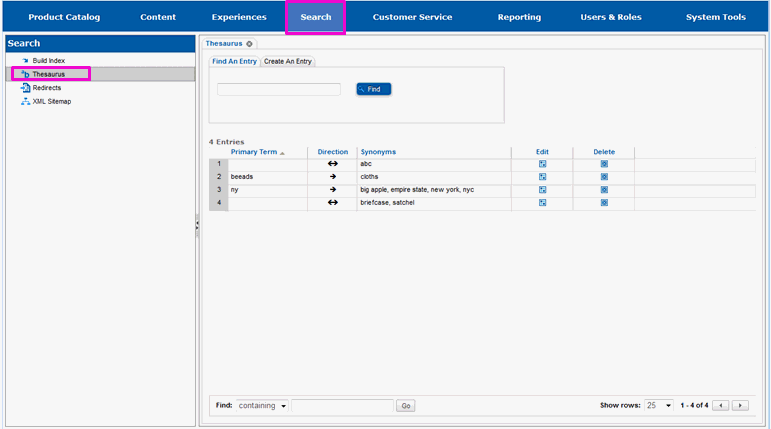Click the Delete column header
The height and width of the screenshot is (429, 771).
click(x=604, y=152)
